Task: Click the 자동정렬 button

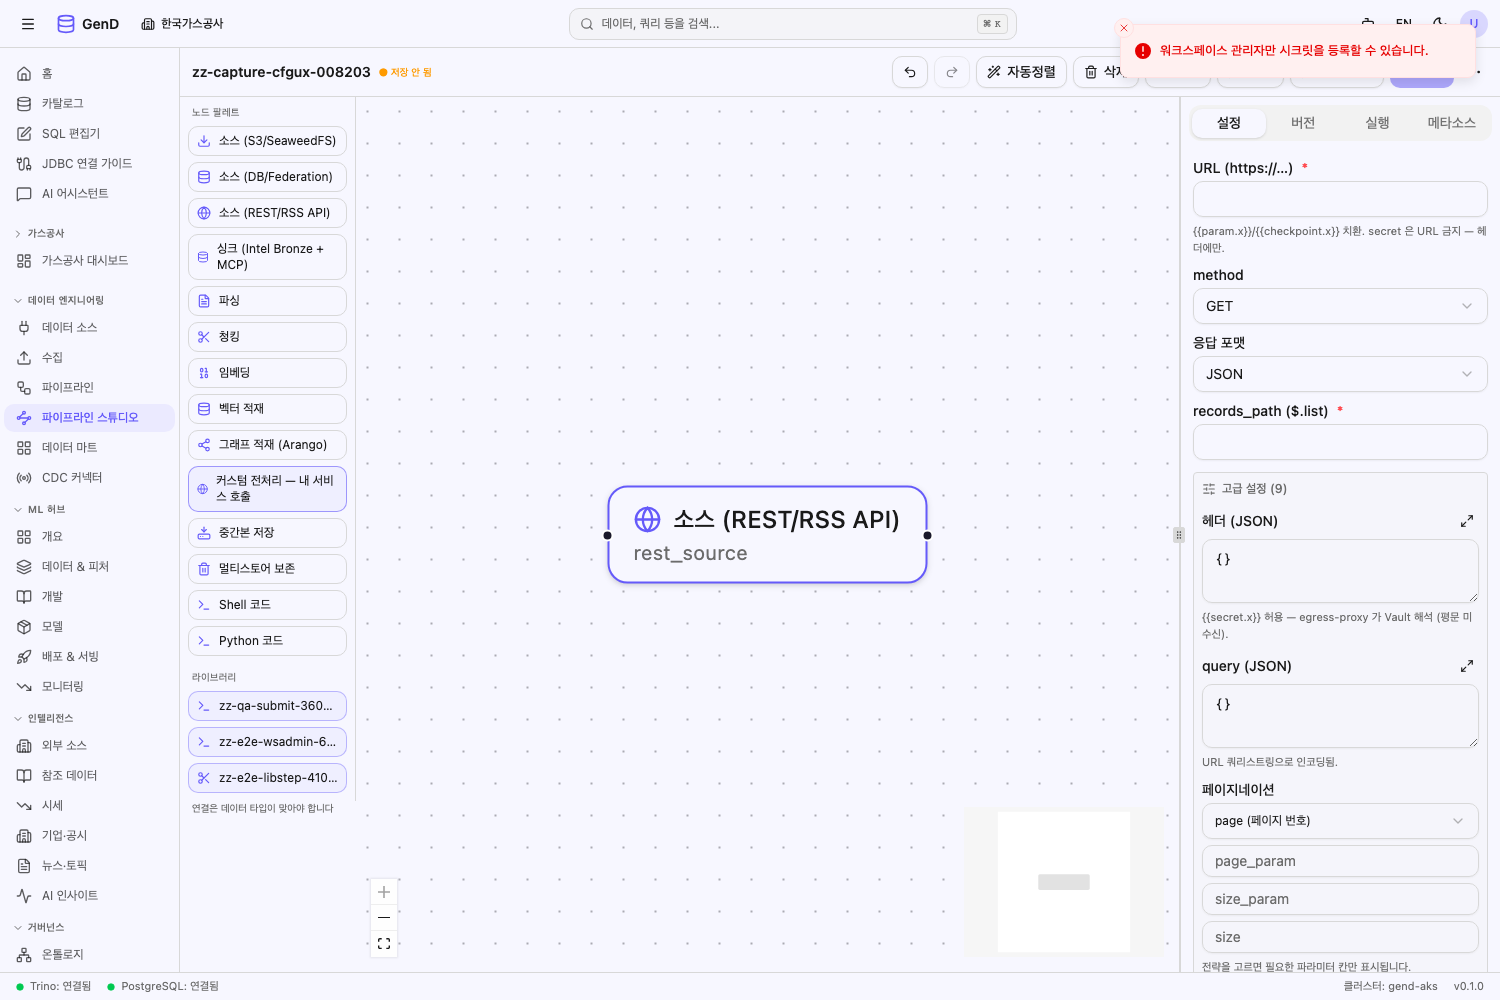Action: click(1021, 72)
